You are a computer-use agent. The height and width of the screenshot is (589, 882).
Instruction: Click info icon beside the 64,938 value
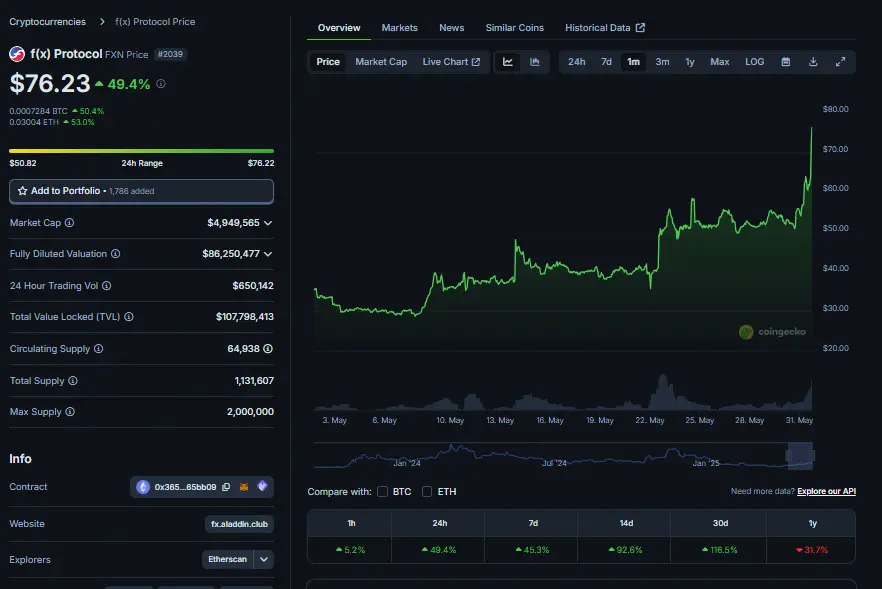pyautogui.click(x=268, y=349)
